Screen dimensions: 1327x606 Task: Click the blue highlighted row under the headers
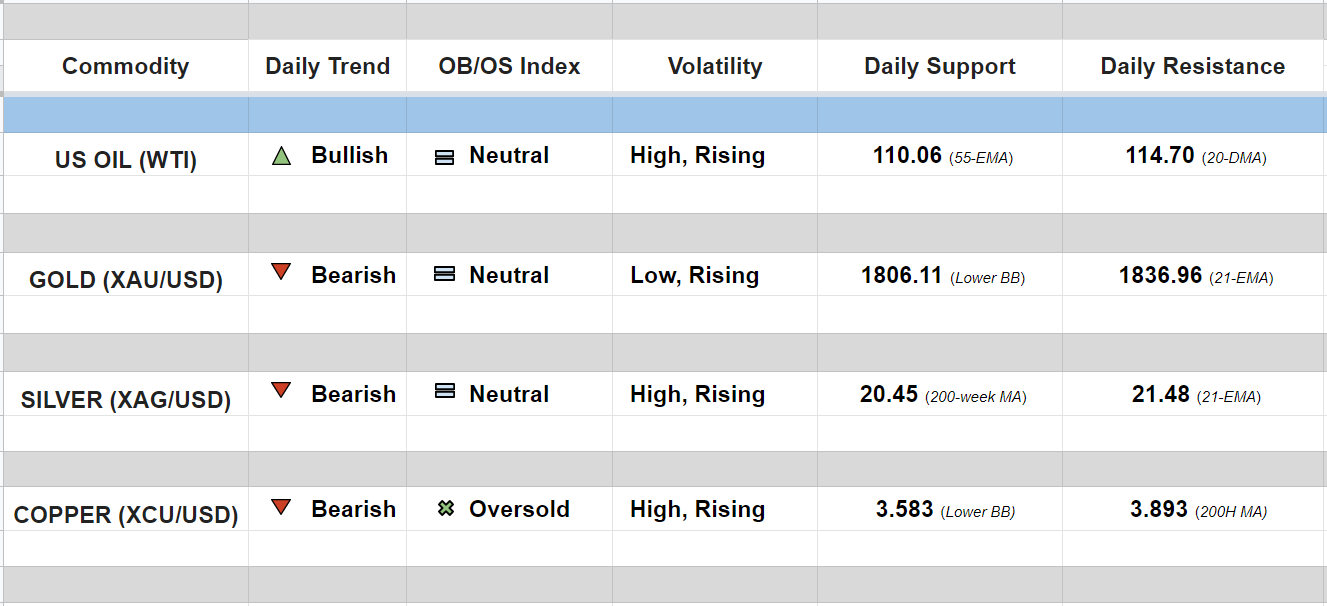664,115
